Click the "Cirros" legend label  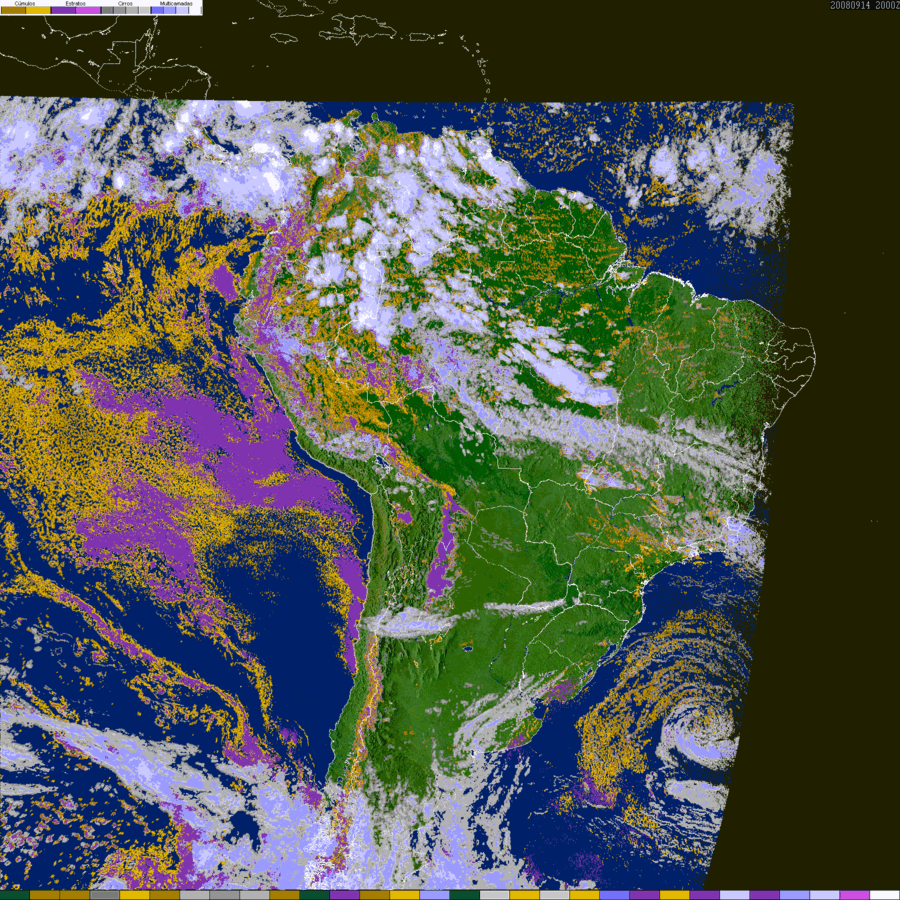pyautogui.click(x=125, y=3)
